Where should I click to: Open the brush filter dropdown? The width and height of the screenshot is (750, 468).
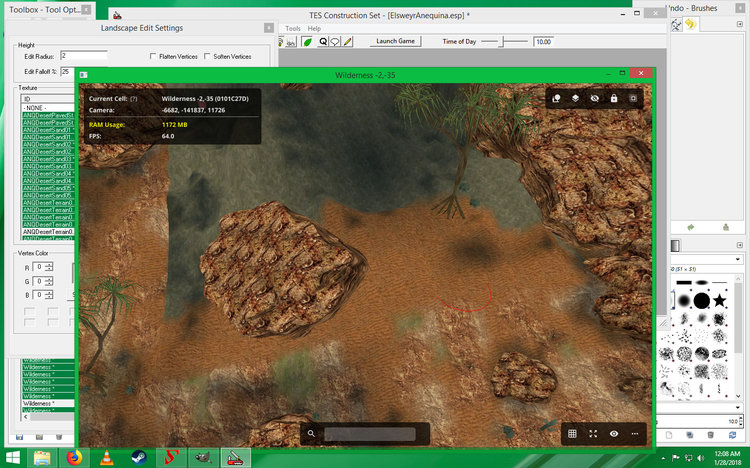(x=738, y=259)
